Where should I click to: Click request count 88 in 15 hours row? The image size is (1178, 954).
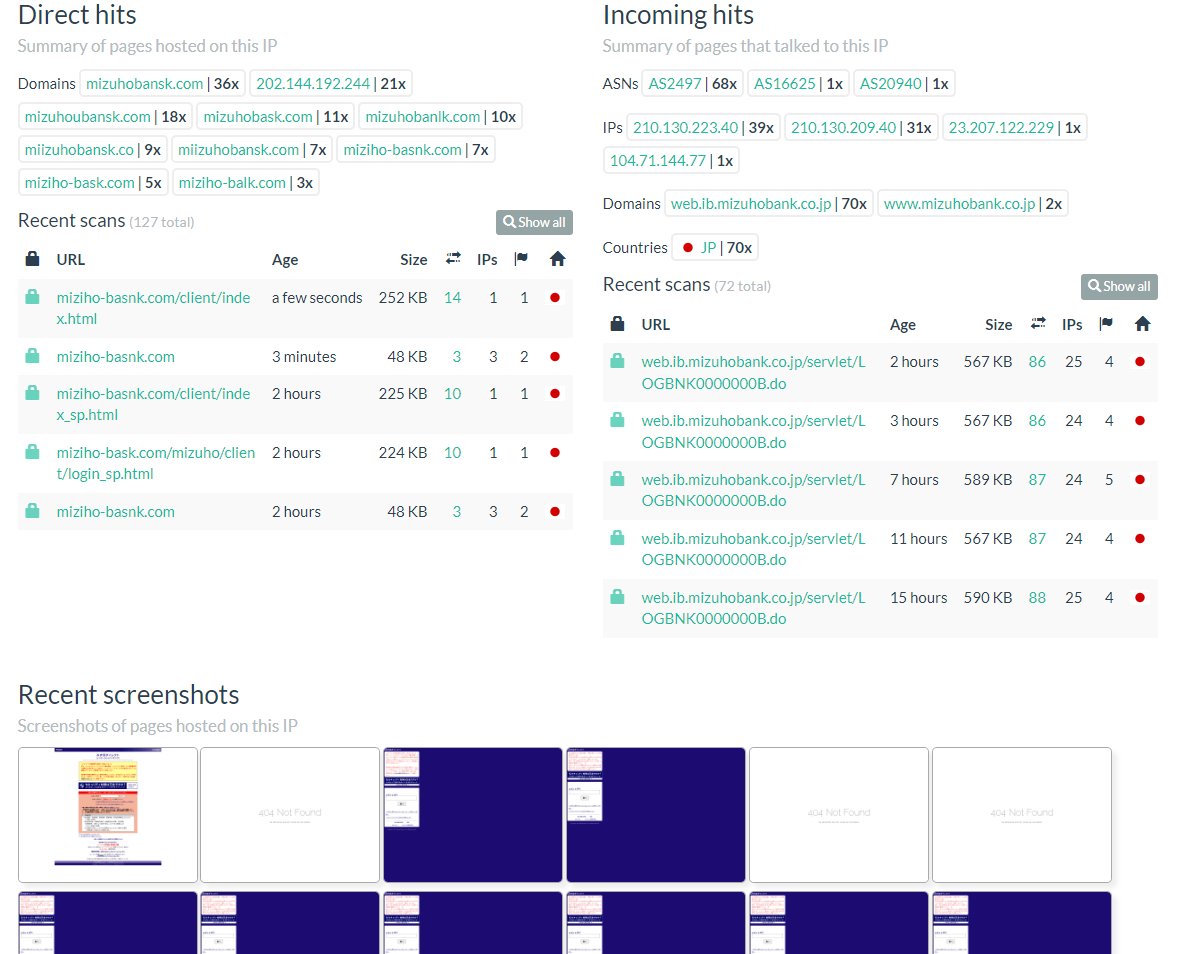1037,597
